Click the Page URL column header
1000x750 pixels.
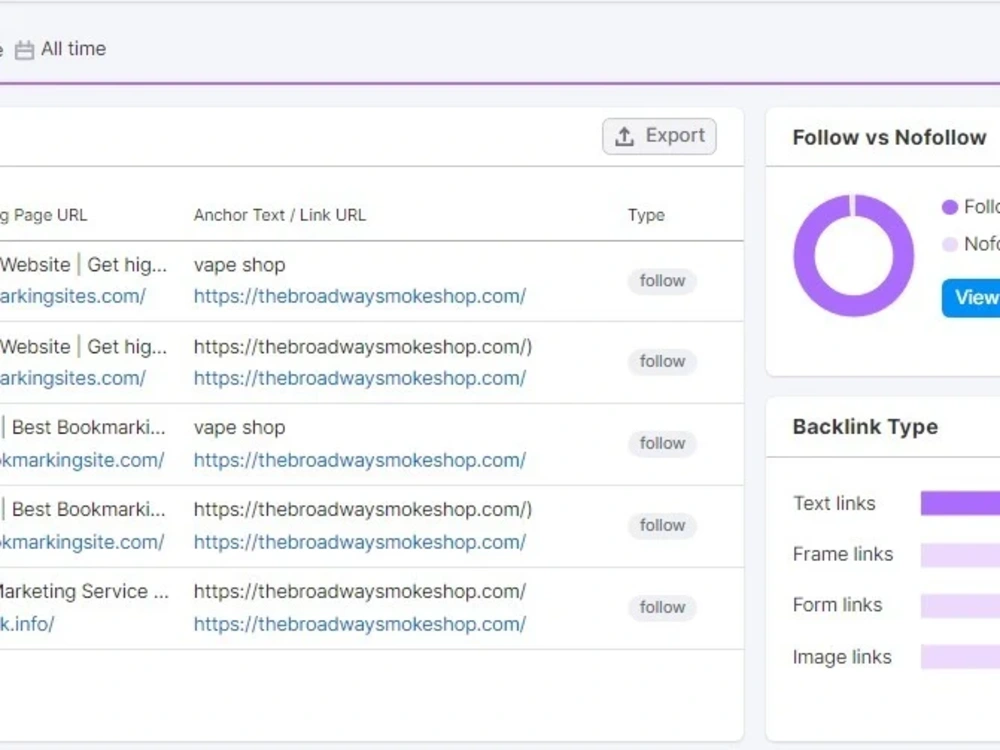pyautogui.click(x=43, y=215)
